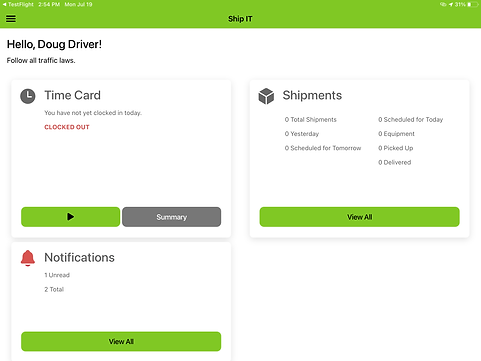Select '0 Delivered' entry
Viewport: 481px width, 361px height.
point(394,162)
